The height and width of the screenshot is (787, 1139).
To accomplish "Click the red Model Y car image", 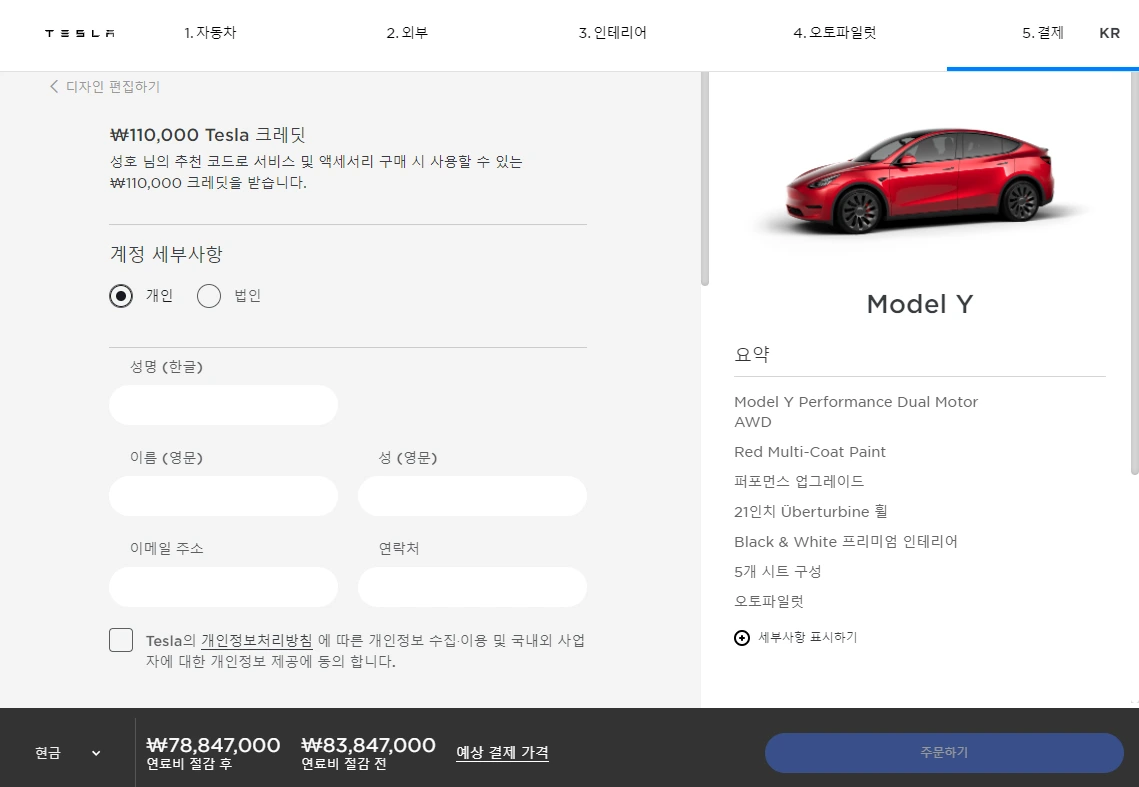I will pos(920,181).
